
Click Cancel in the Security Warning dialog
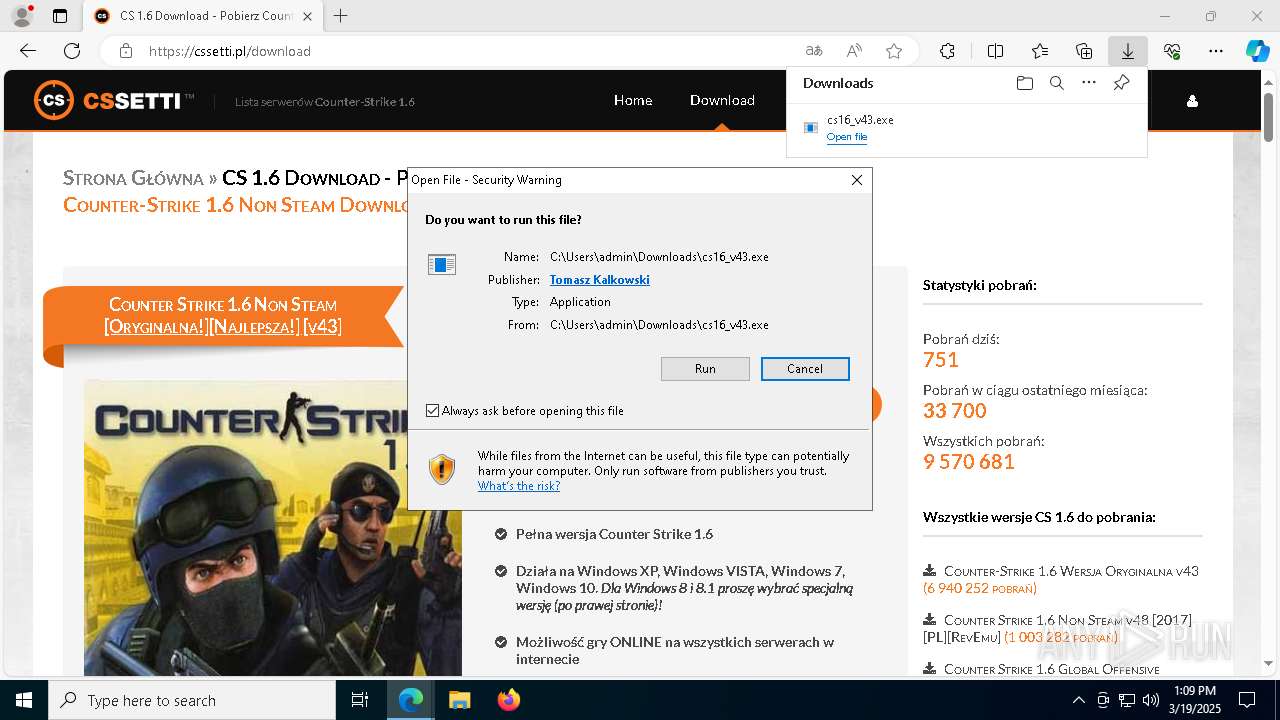tap(805, 369)
